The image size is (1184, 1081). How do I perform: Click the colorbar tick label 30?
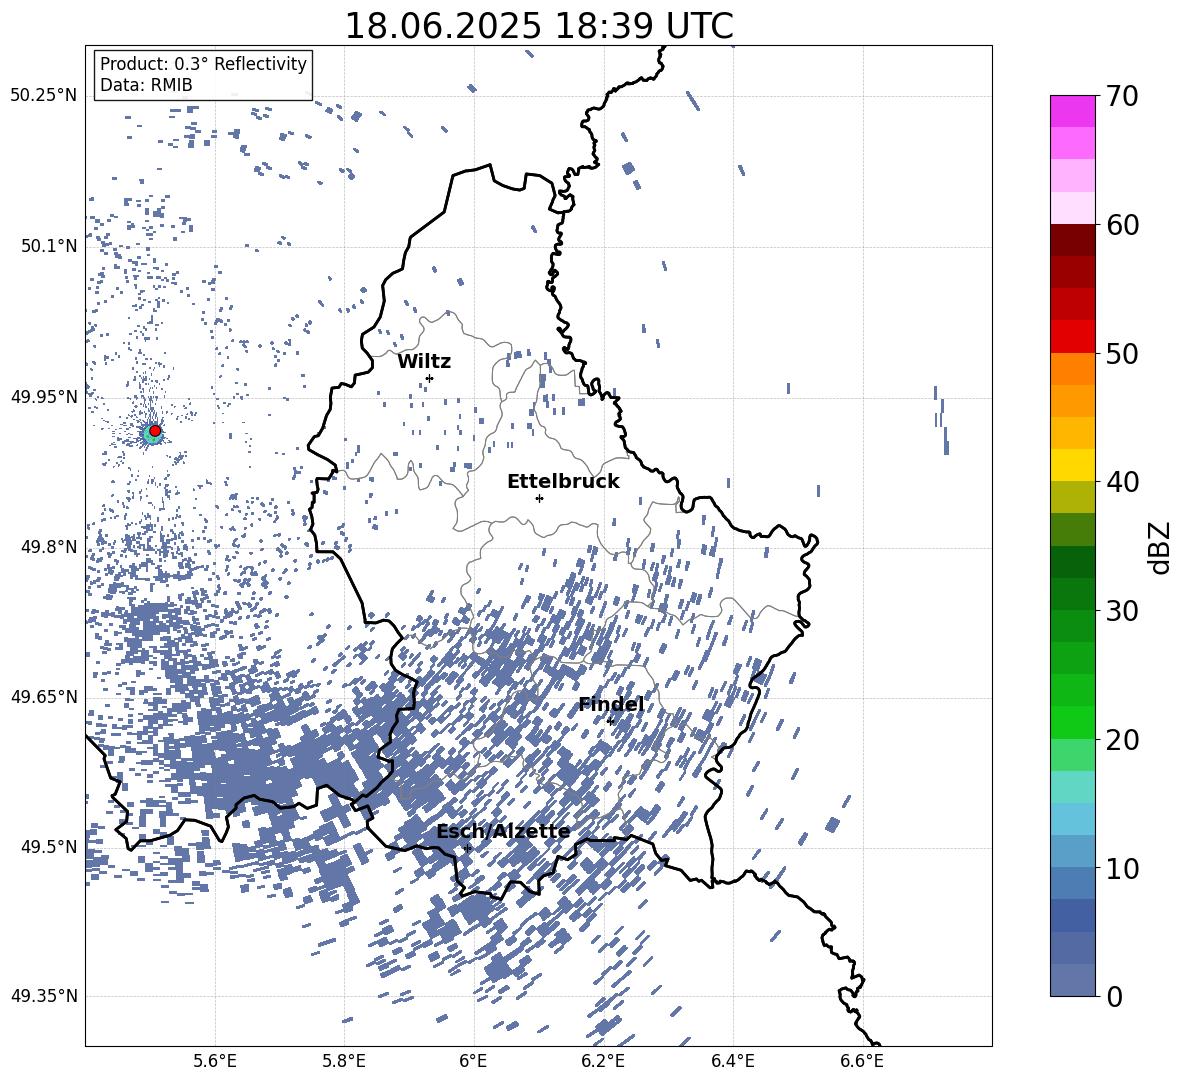tap(1123, 611)
